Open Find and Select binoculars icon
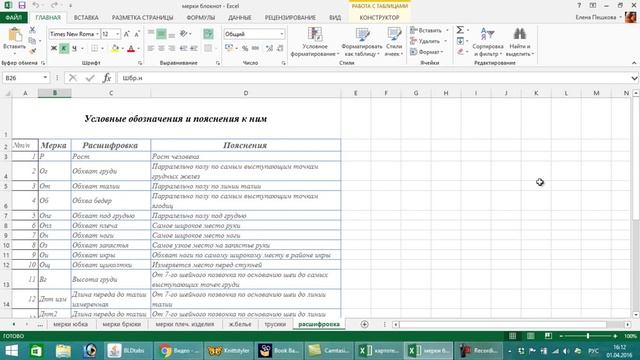The image size is (640, 360). (520, 34)
